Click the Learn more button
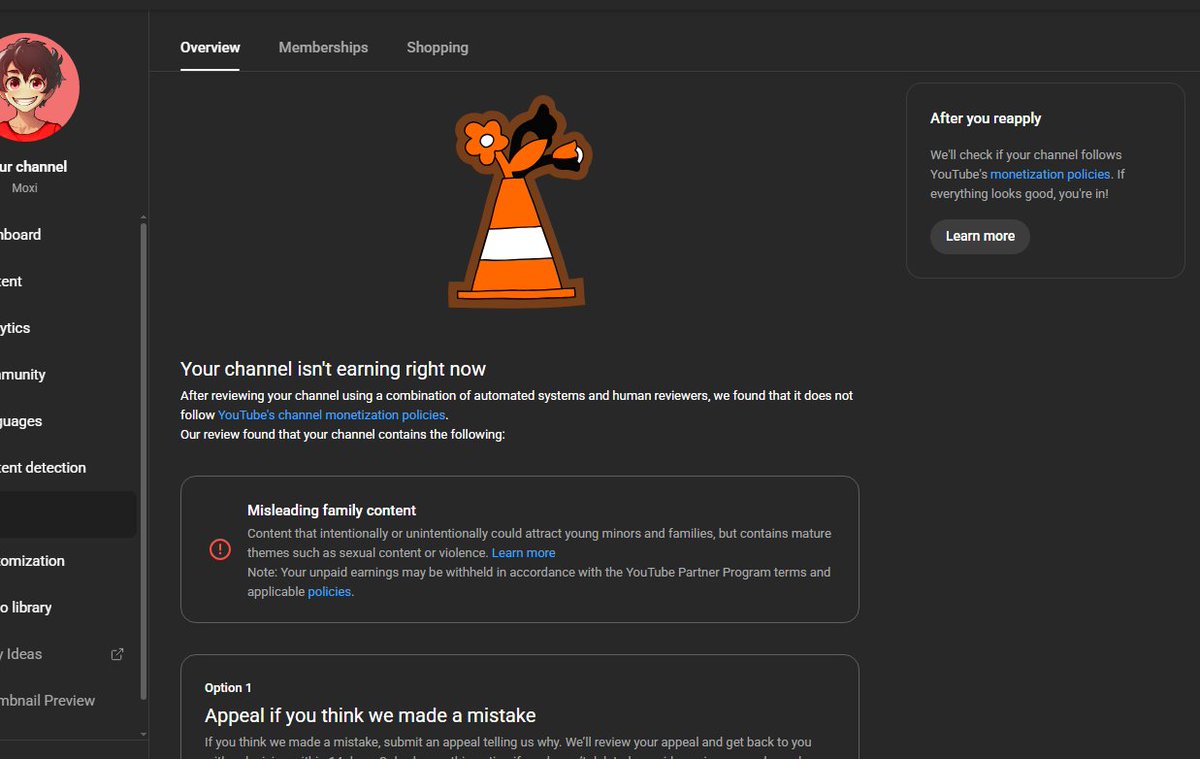This screenshot has width=1200, height=759. (x=980, y=236)
